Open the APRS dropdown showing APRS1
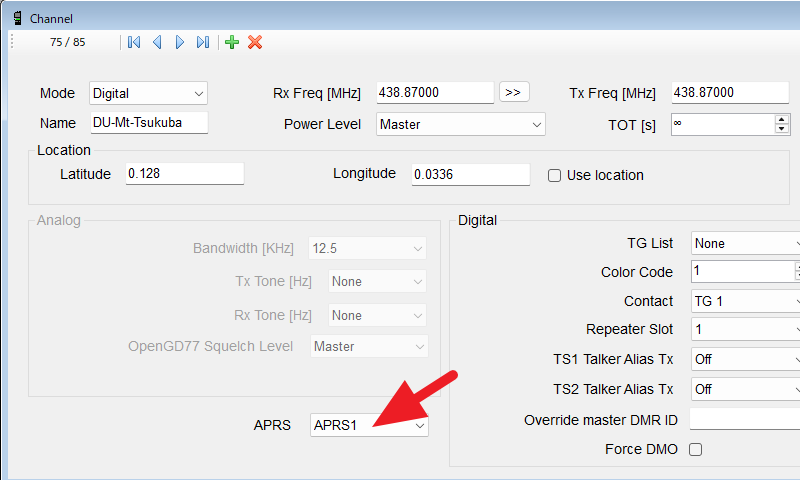Image resolution: width=800 pixels, height=480 pixels. pyautogui.click(x=369, y=425)
